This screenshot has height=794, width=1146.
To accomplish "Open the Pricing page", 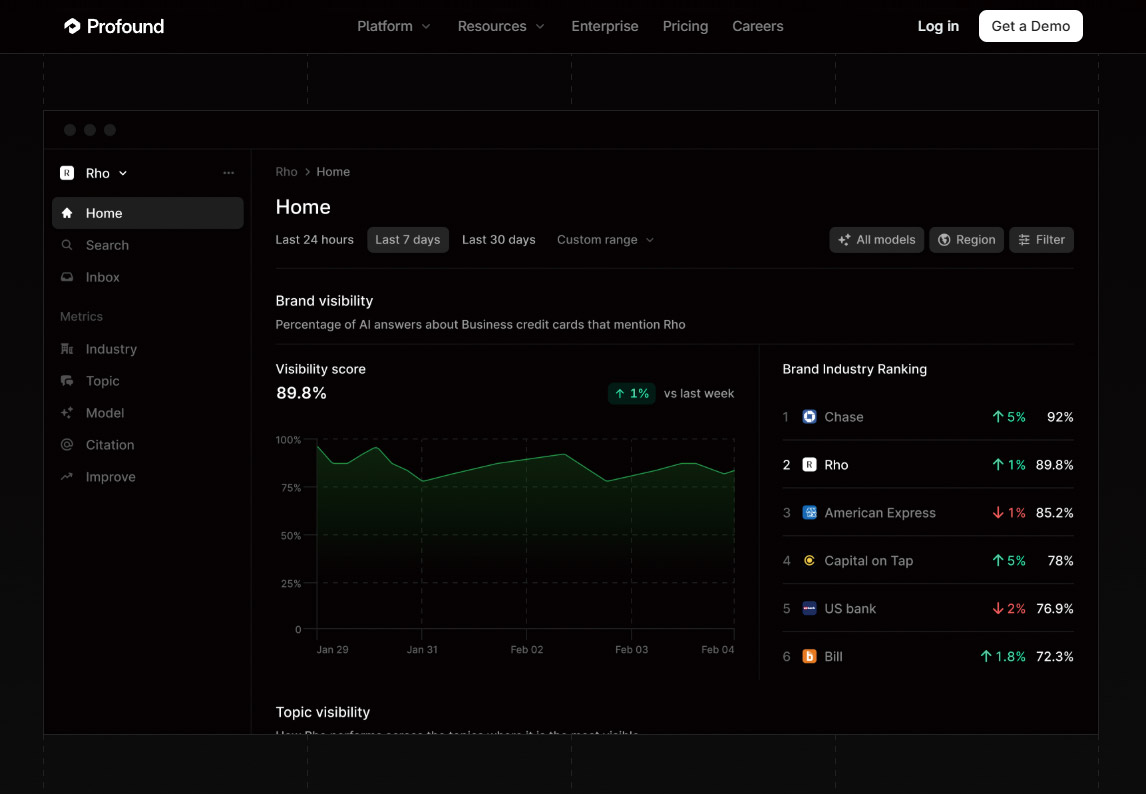I will (x=686, y=26).
